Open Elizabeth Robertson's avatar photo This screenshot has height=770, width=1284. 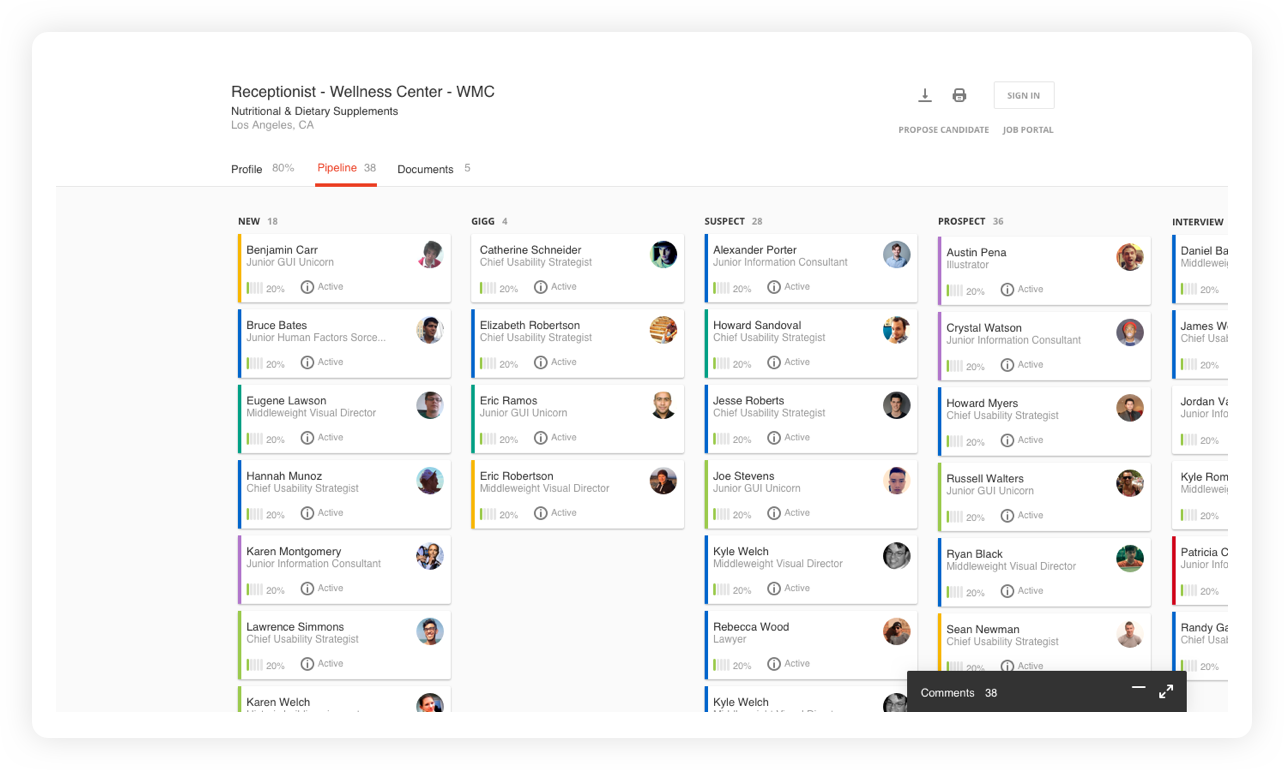click(663, 330)
